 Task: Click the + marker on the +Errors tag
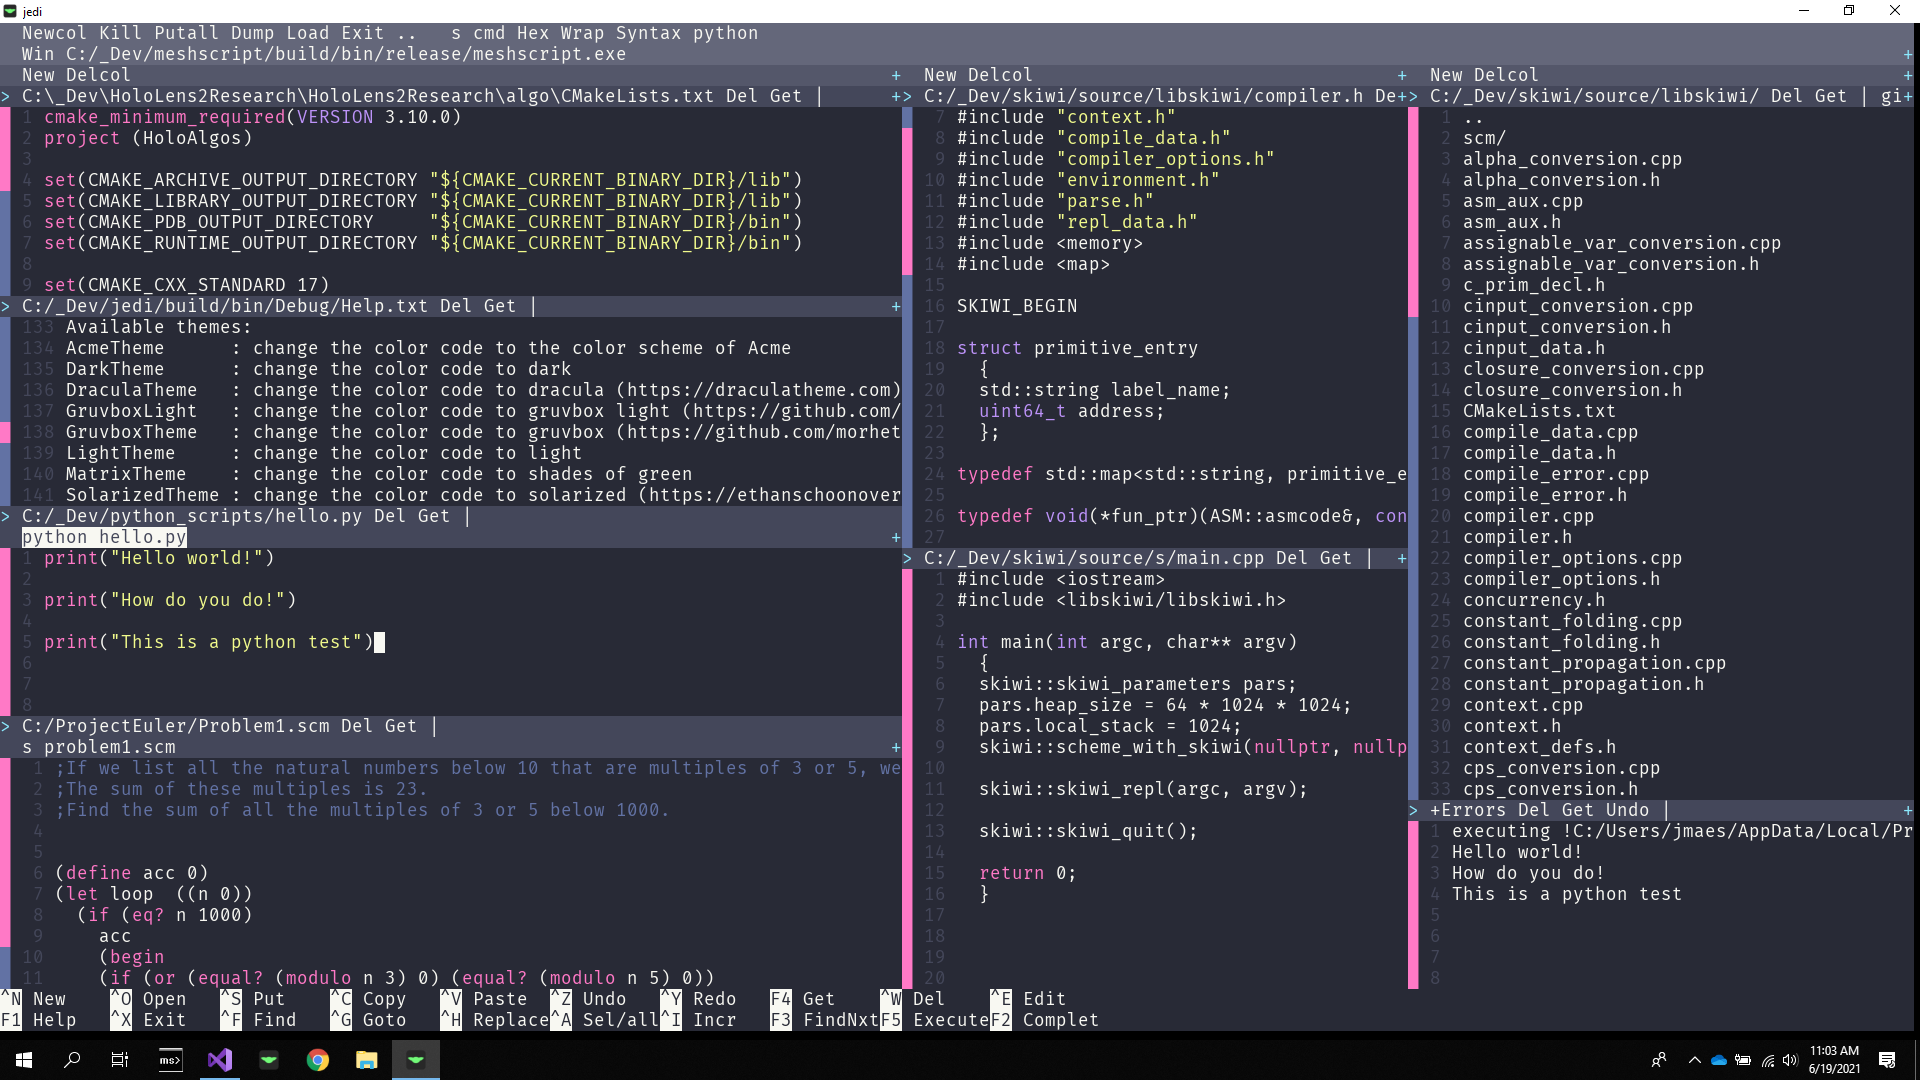[x=1908, y=811]
